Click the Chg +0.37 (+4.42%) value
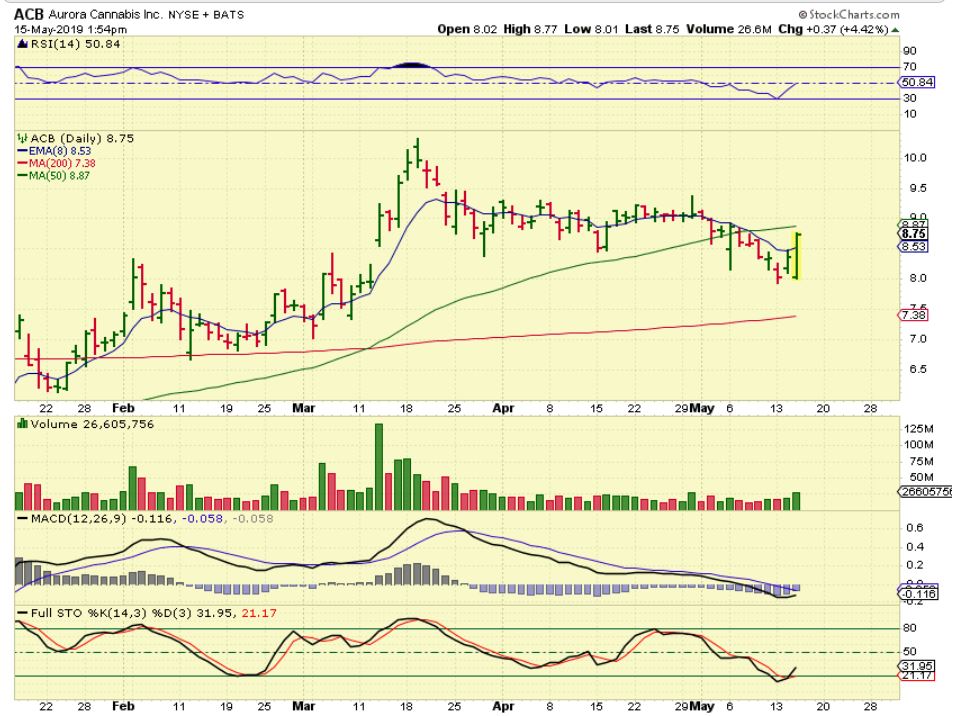953x716 pixels. point(833,29)
